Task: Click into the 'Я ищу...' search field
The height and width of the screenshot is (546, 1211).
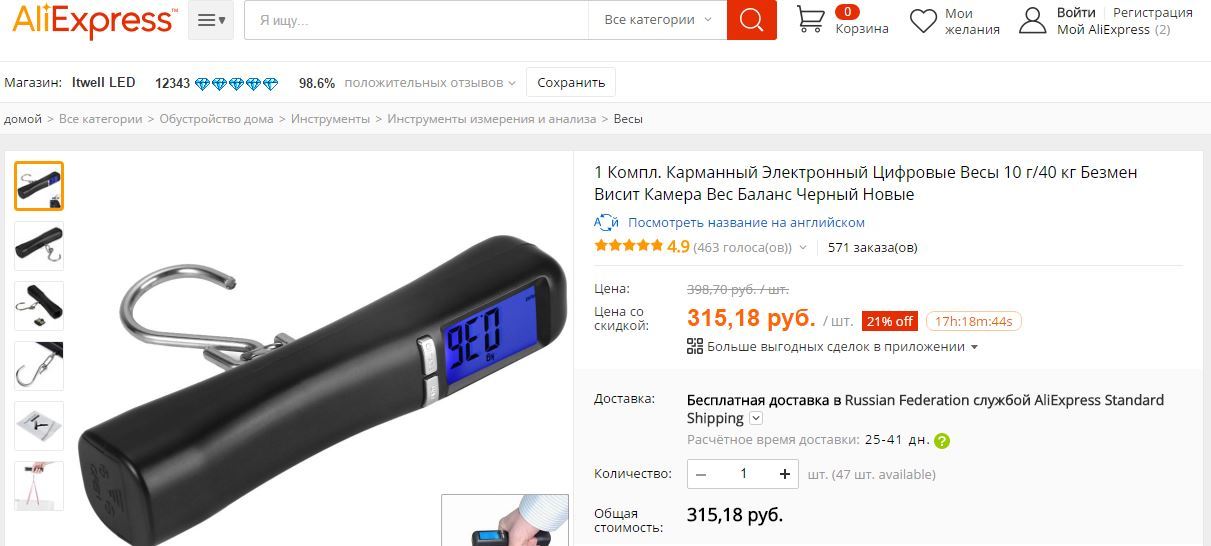Action: 416,20
